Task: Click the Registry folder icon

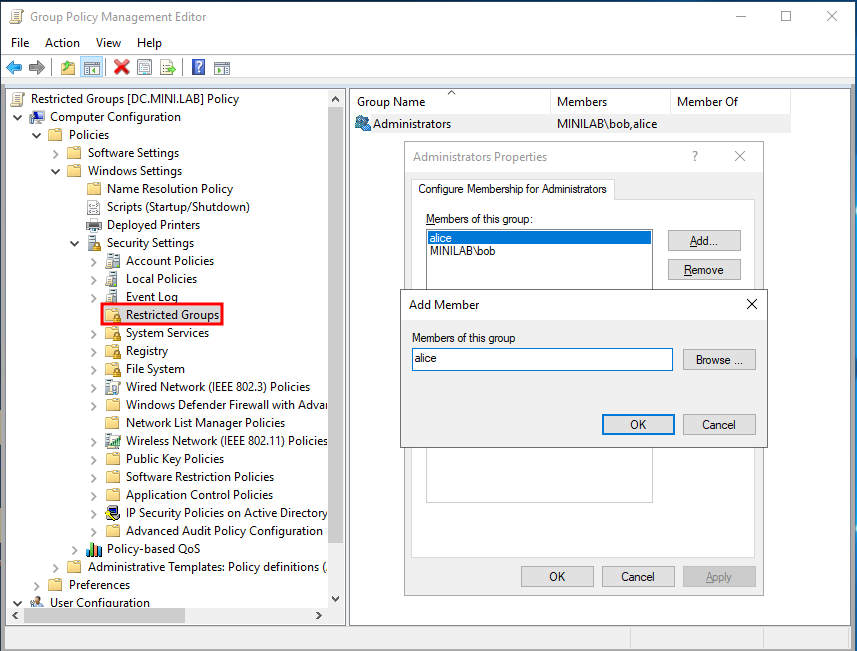Action: pyautogui.click(x=113, y=351)
